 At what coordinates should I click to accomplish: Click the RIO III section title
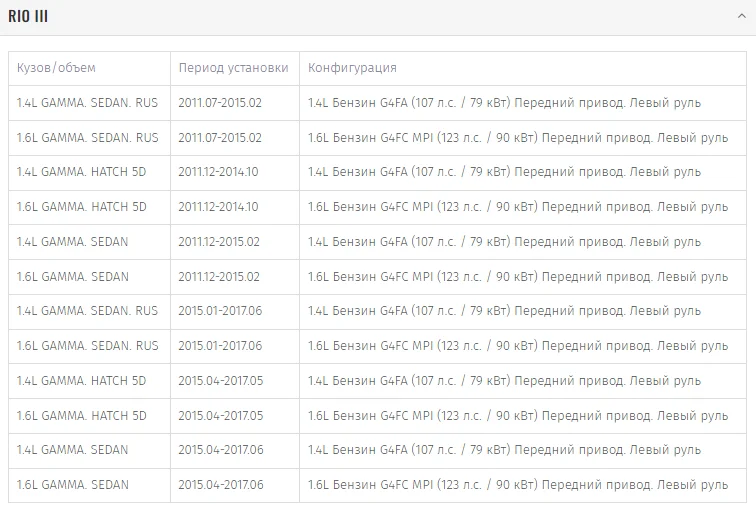[x=28, y=16]
